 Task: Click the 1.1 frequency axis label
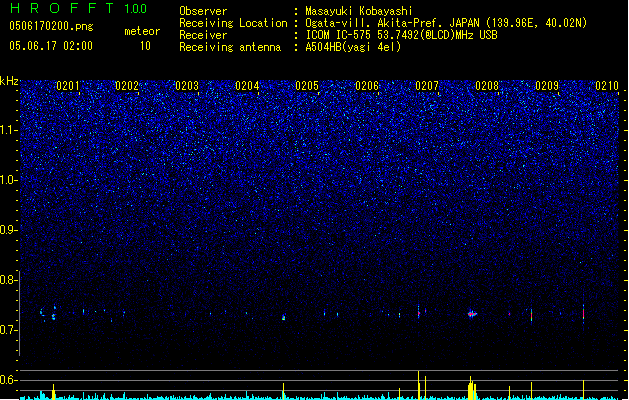coord(8,130)
